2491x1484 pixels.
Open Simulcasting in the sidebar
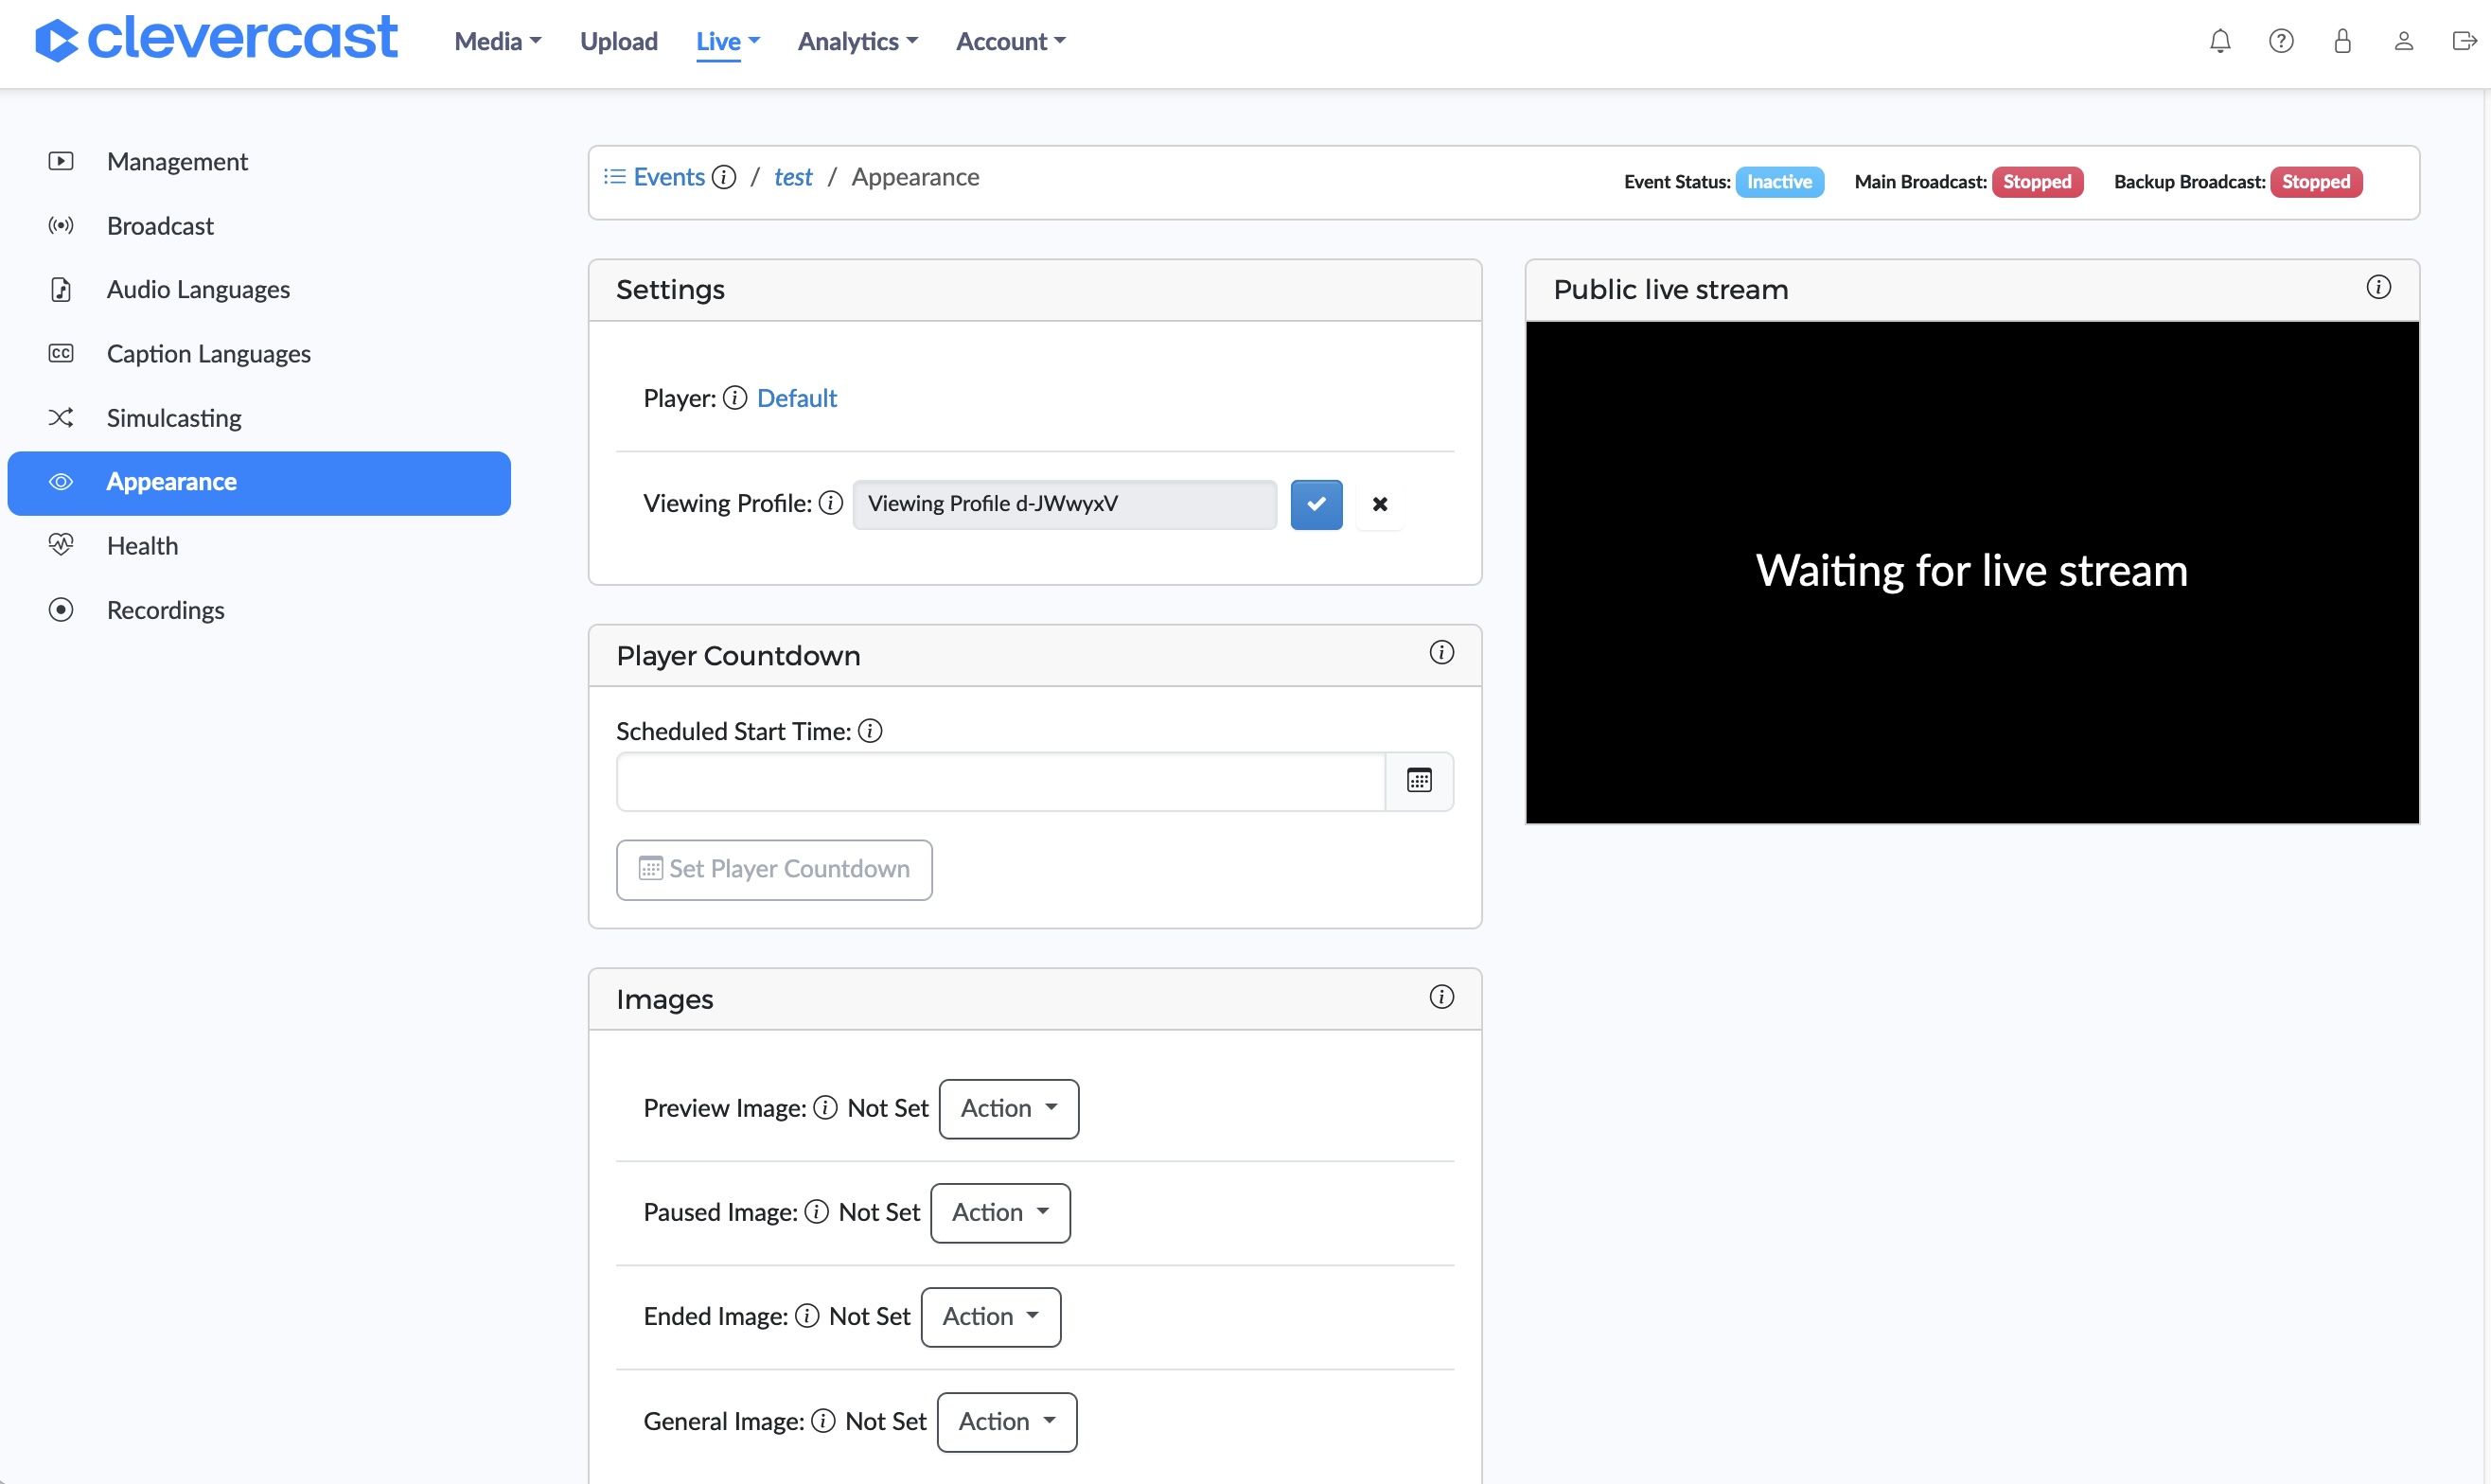click(259, 417)
